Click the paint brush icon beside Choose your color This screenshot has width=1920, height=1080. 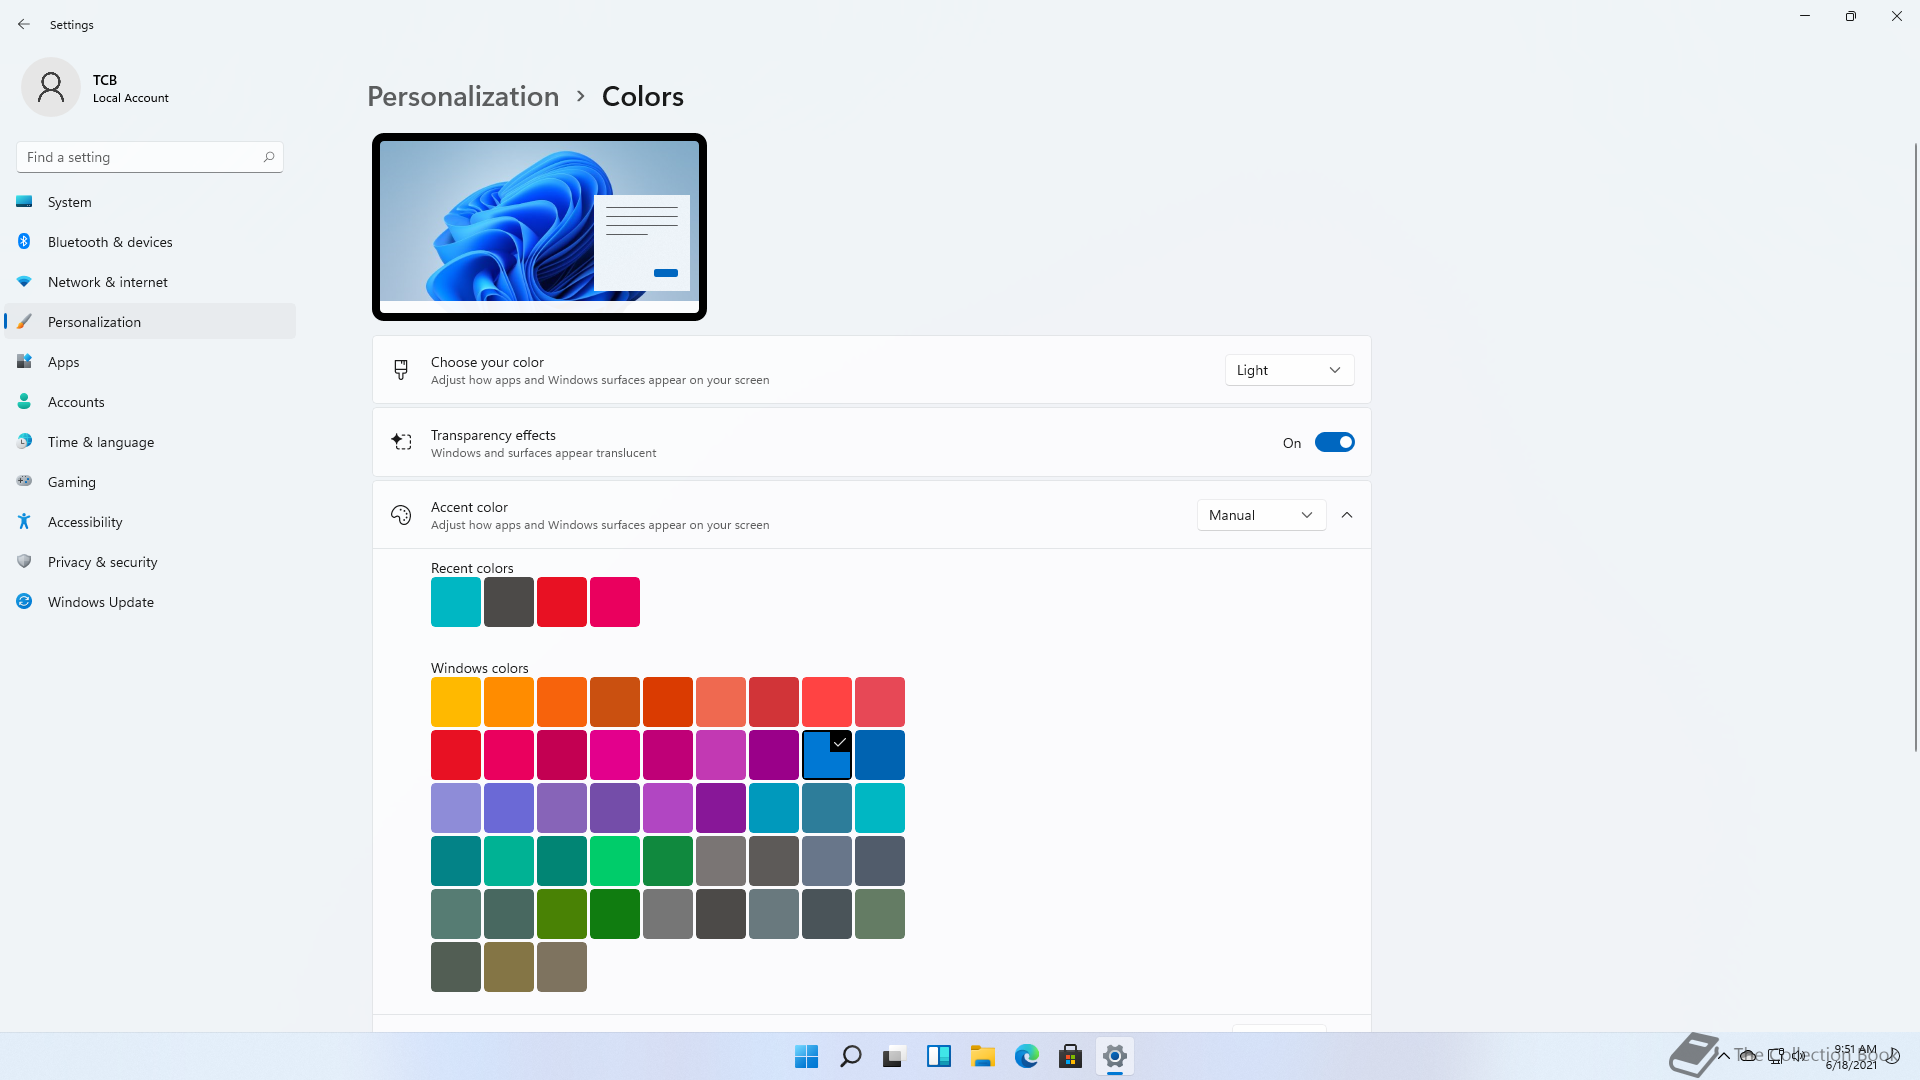[x=401, y=370]
